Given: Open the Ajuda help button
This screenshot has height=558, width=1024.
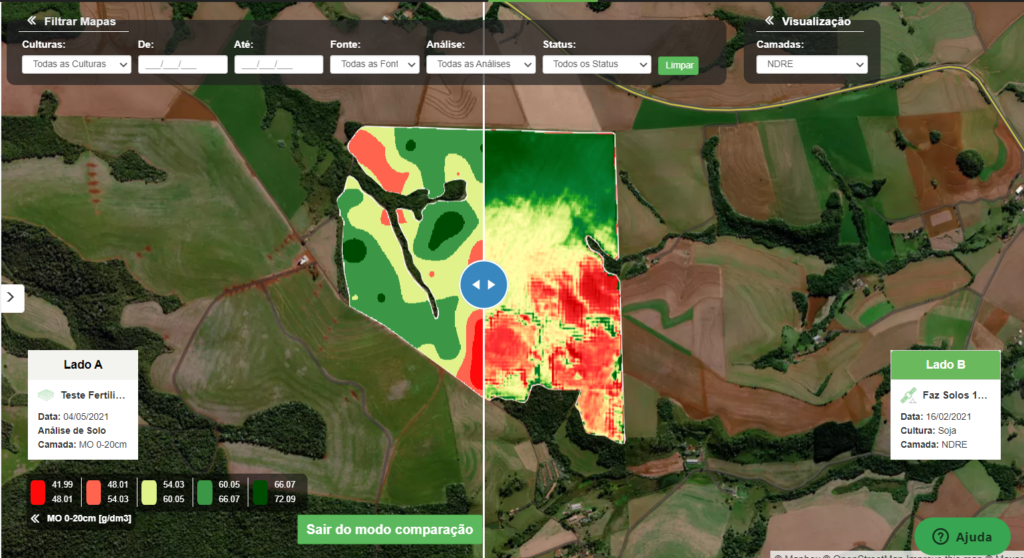Looking at the screenshot, I should (x=962, y=536).
